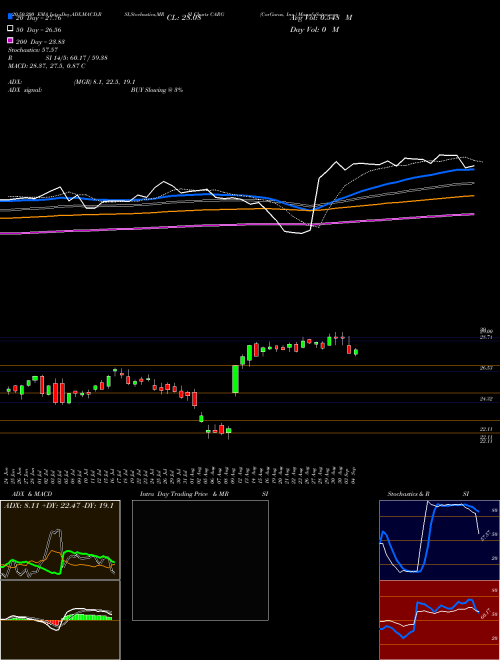
Task: Click the magenta 200-day moving average line
Action: [x=236, y=225]
